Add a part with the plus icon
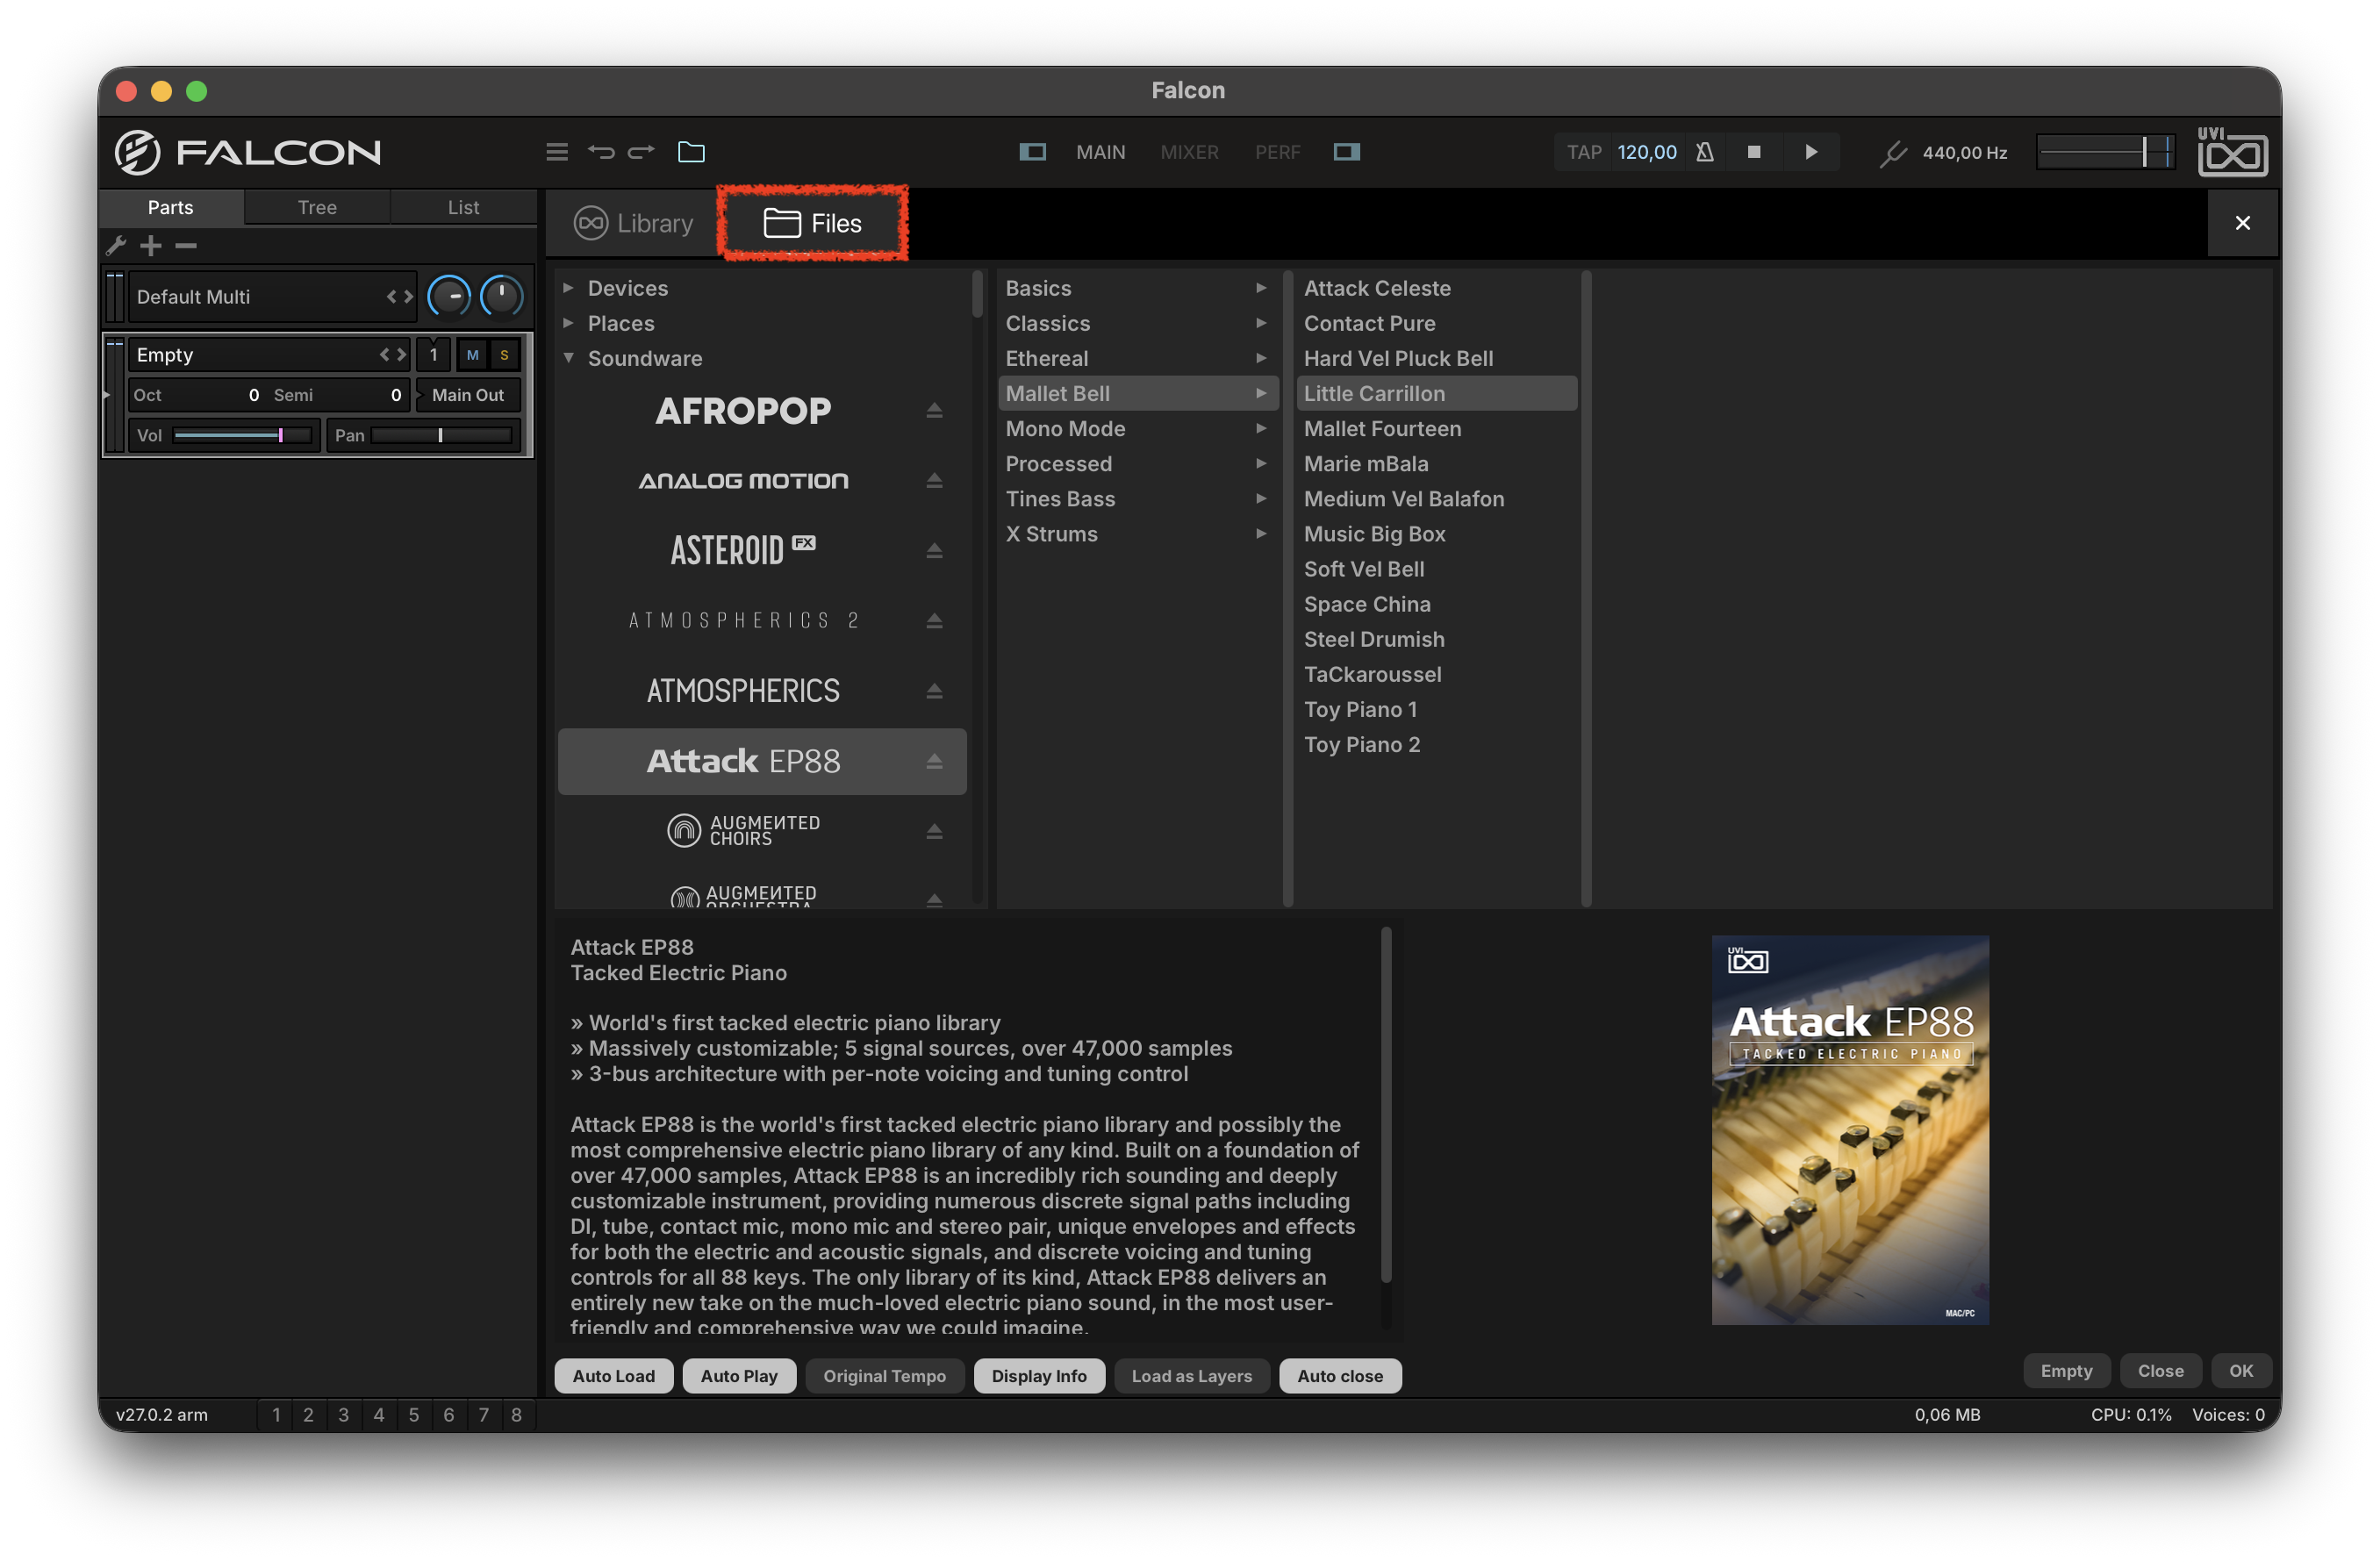 pyautogui.click(x=151, y=245)
